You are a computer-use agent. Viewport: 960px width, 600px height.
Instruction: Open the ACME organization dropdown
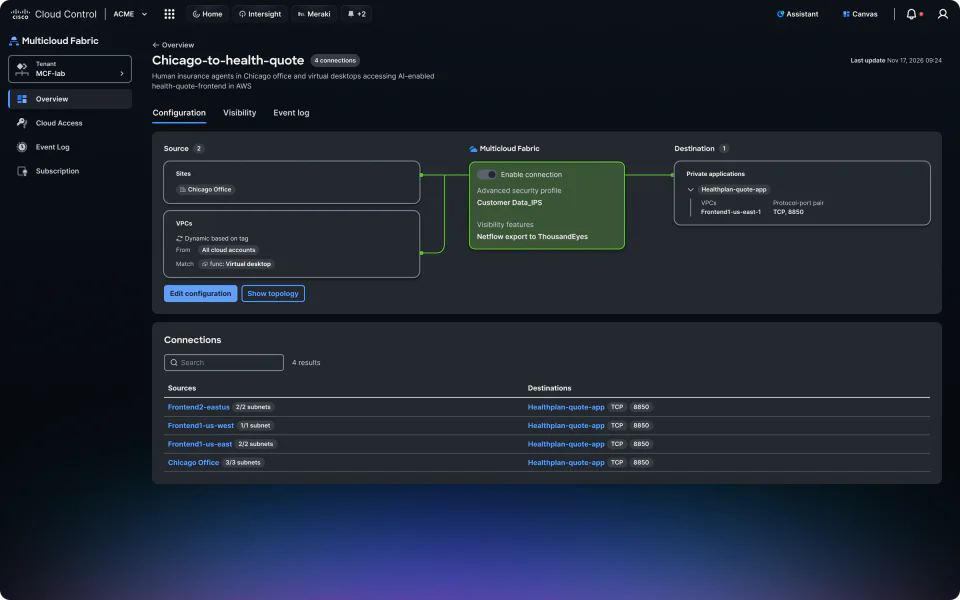click(130, 14)
